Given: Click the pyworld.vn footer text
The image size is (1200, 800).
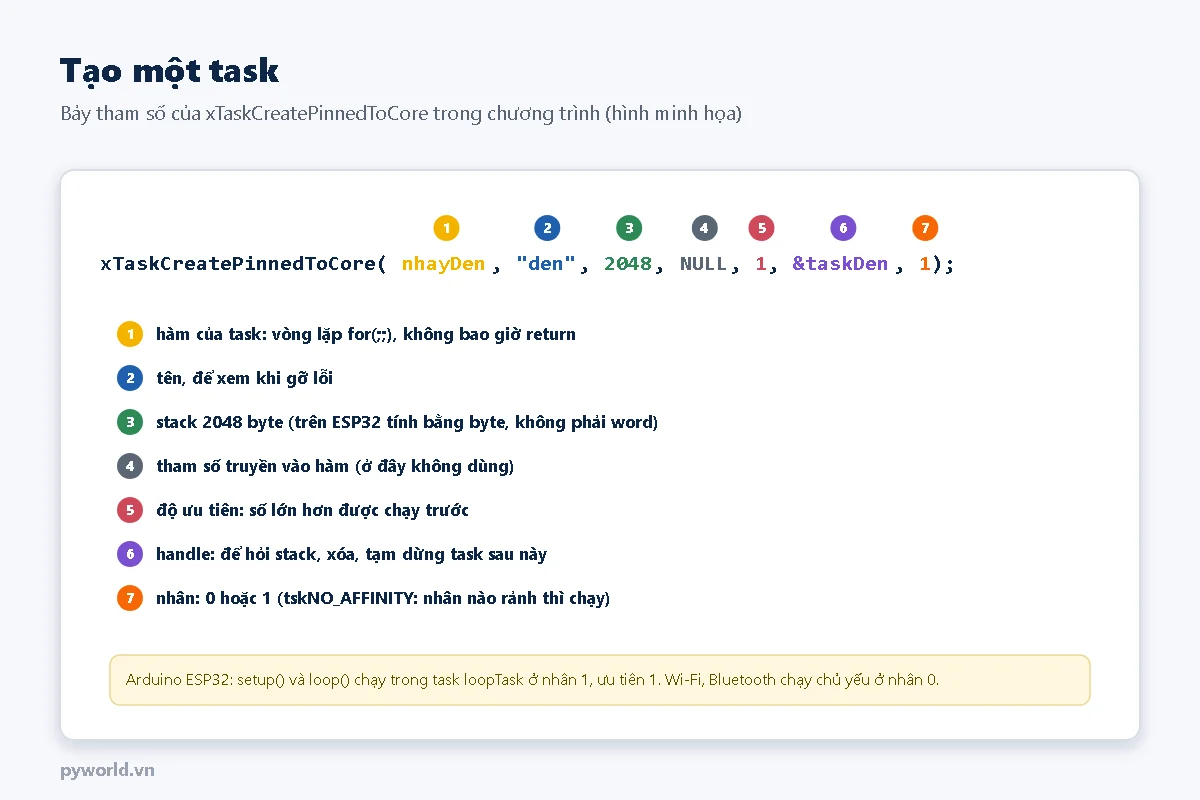Looking at the screenshot, I should pos(107,770).
